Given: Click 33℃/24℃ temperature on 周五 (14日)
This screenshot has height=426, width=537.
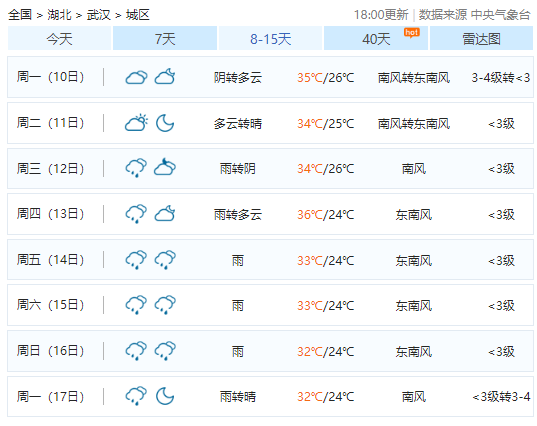Looking at the screenshot, I should coord(325,261).
